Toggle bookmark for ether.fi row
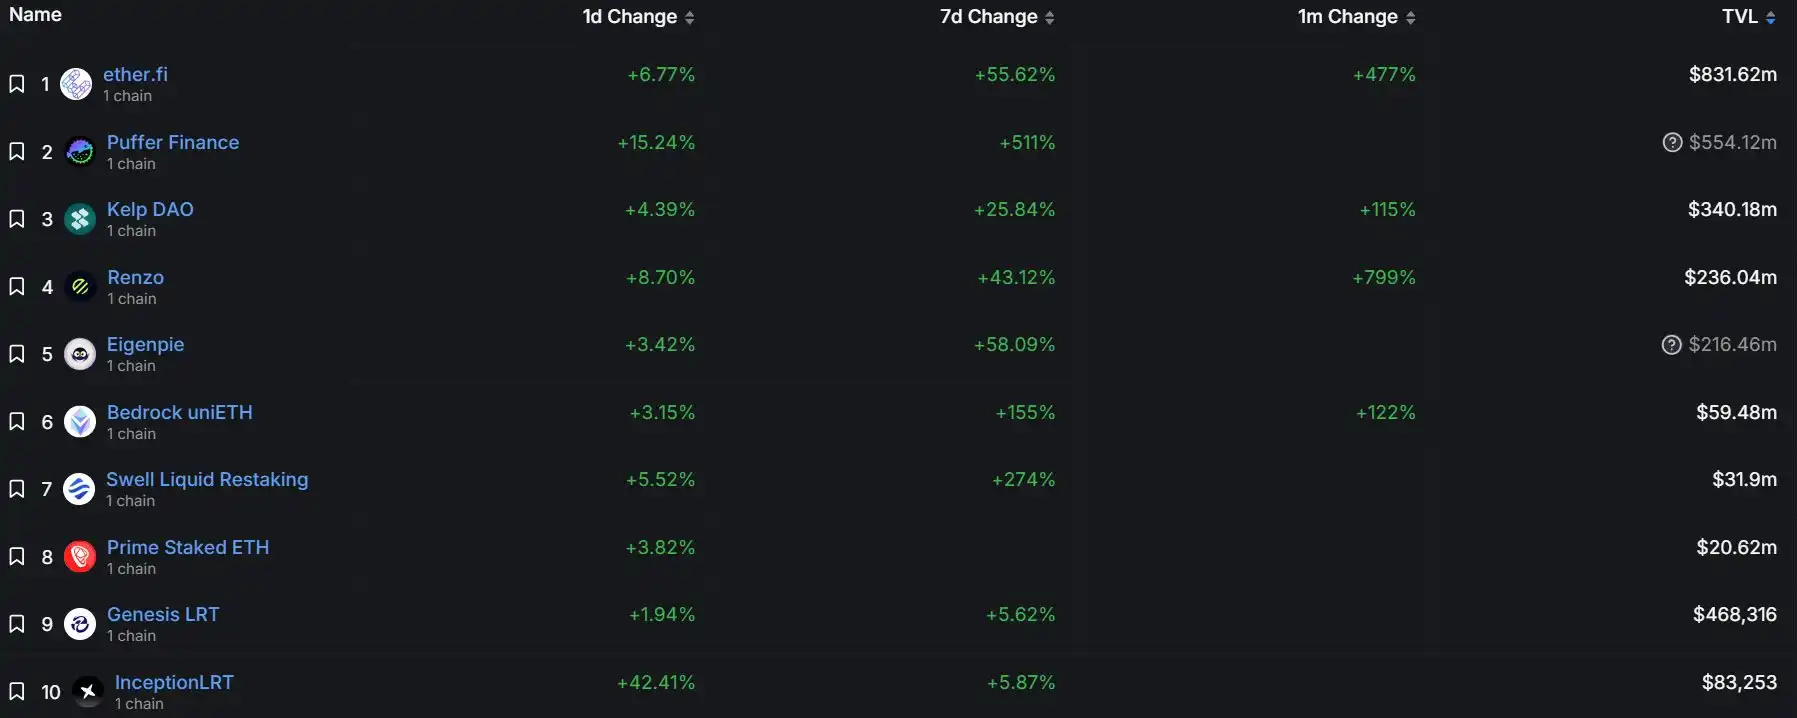The height and width of the screenshot is (718, 1797). click(17, 84)
